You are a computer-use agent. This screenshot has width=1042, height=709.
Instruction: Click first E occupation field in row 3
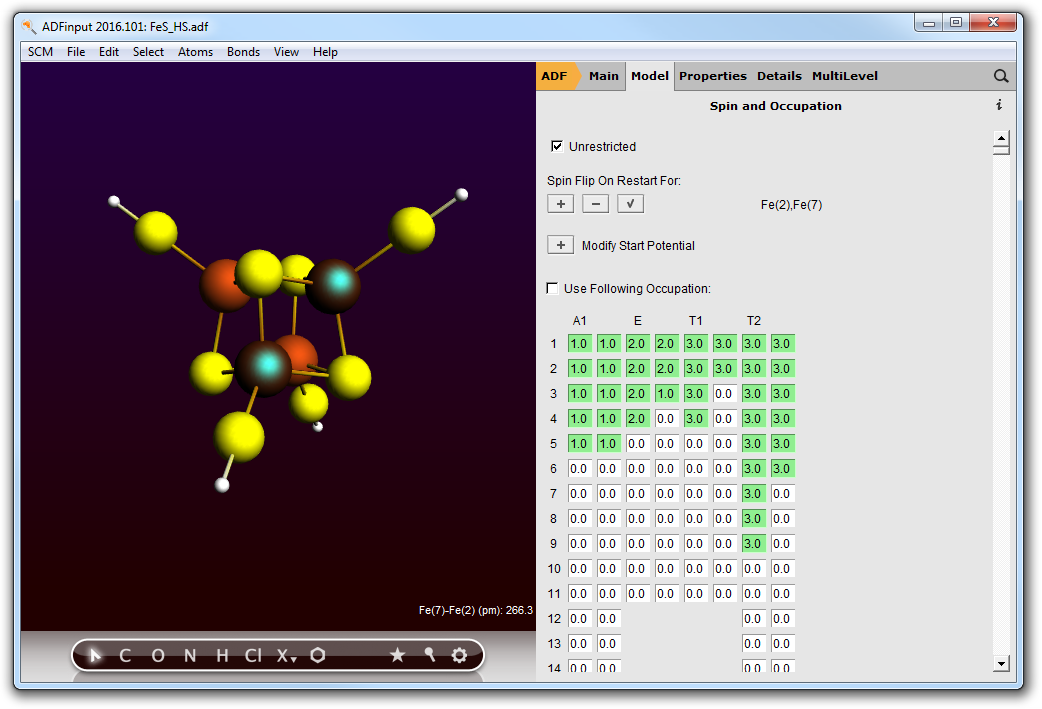point(637,393)
